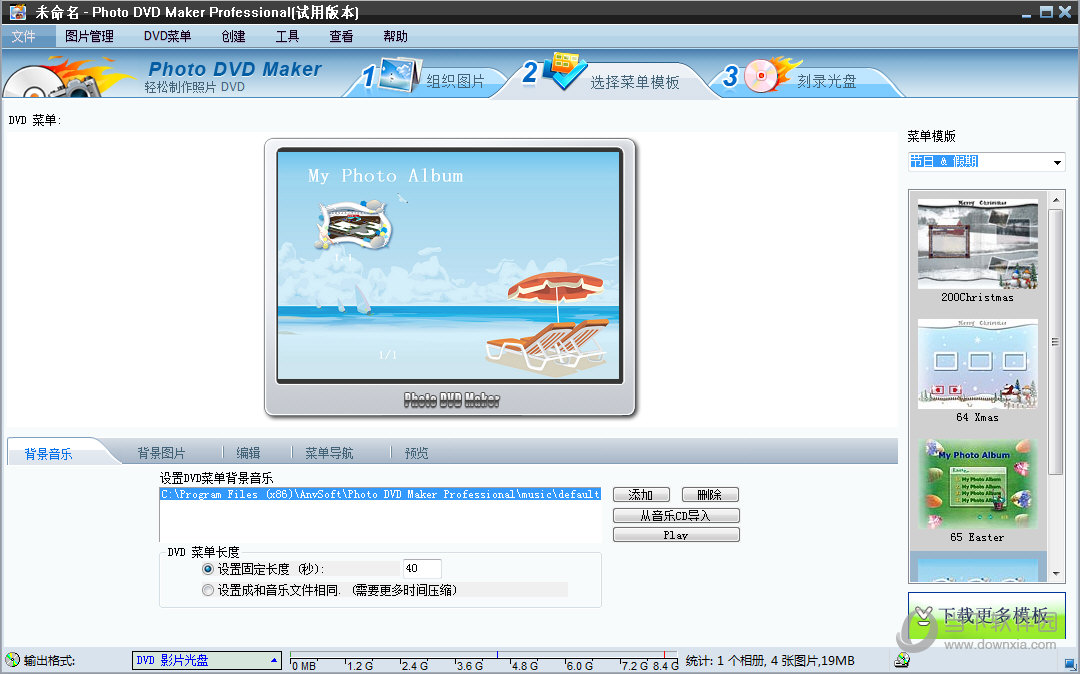Click the Photo DVD Maker flaming disc logo

69,77
